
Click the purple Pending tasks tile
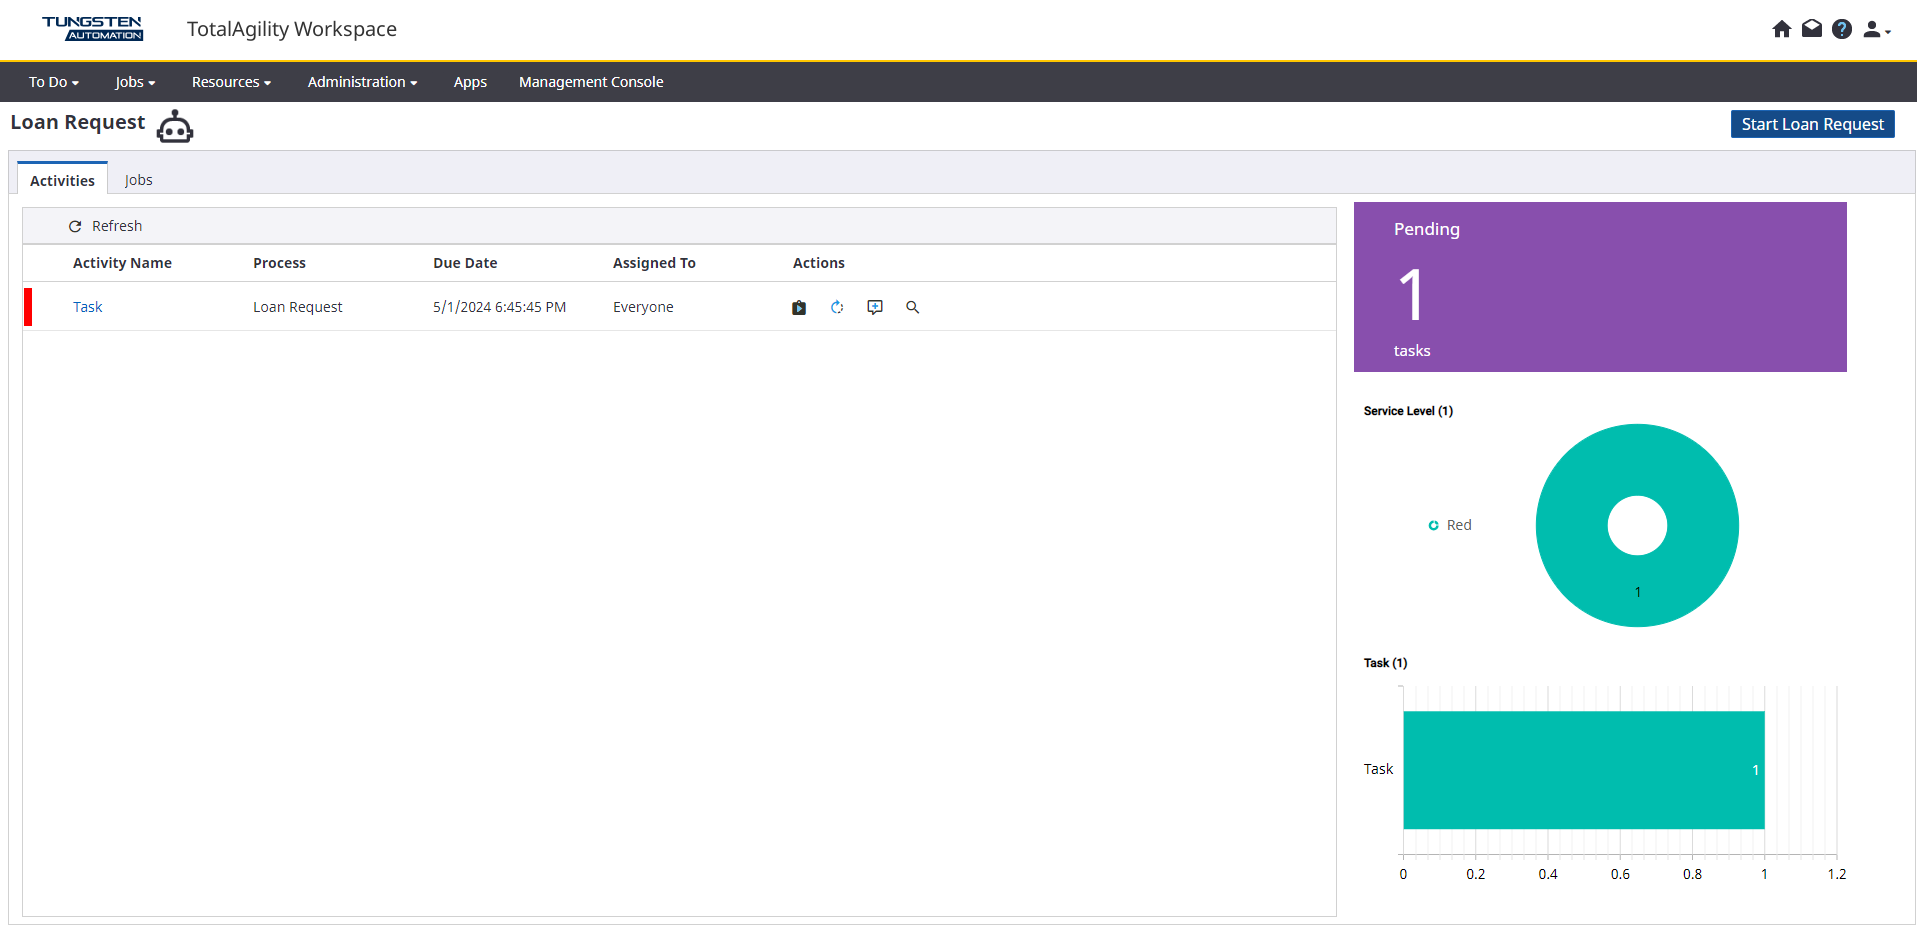(x=1600, y=287)
